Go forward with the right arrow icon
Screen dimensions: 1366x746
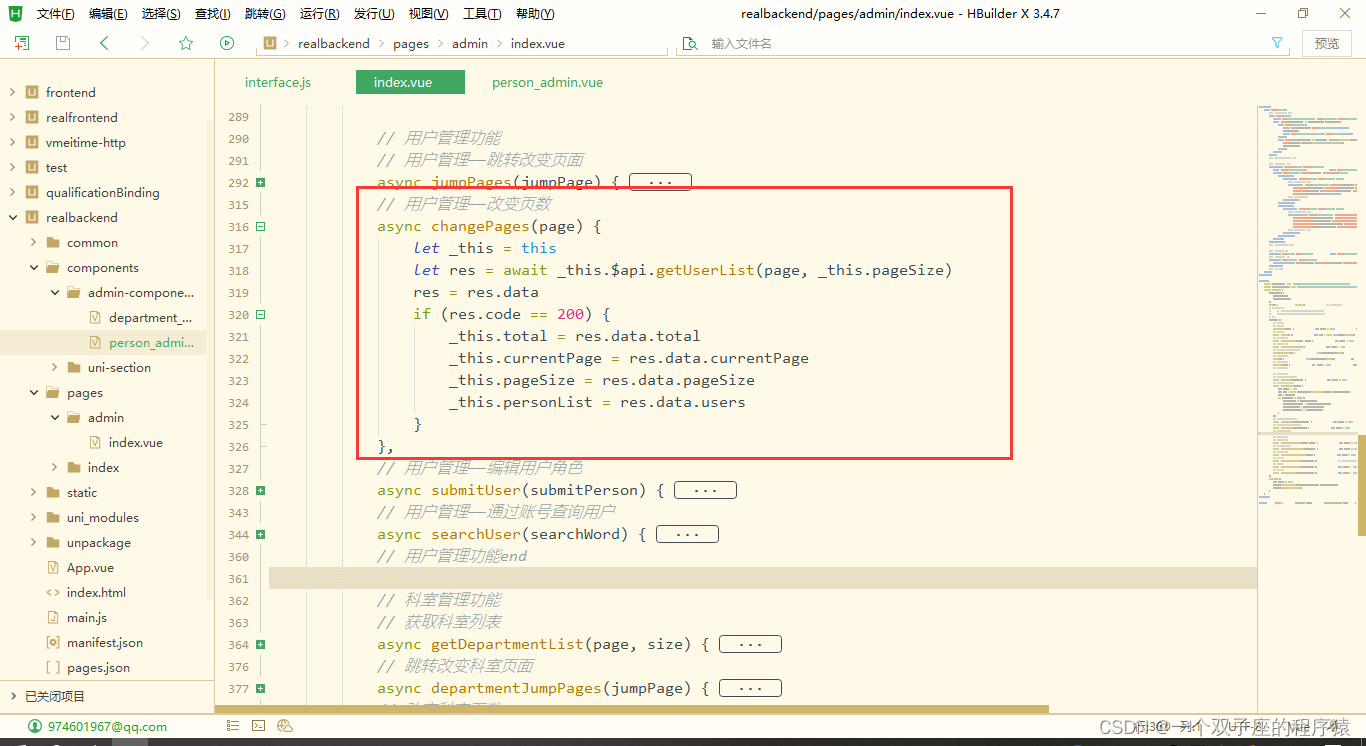click(145, 43)
